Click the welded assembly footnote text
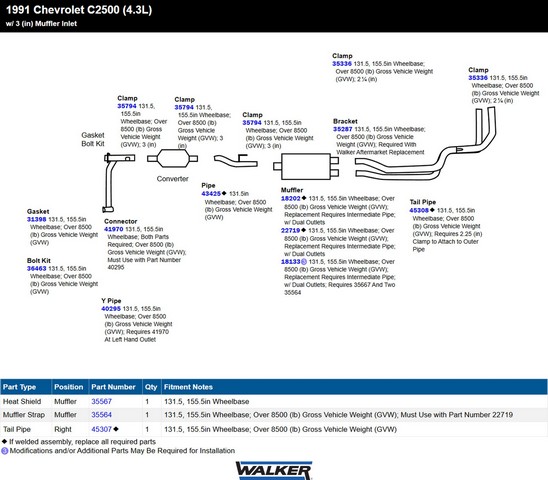Viewport: 548px width, 480px height. [x=82, y=442]
